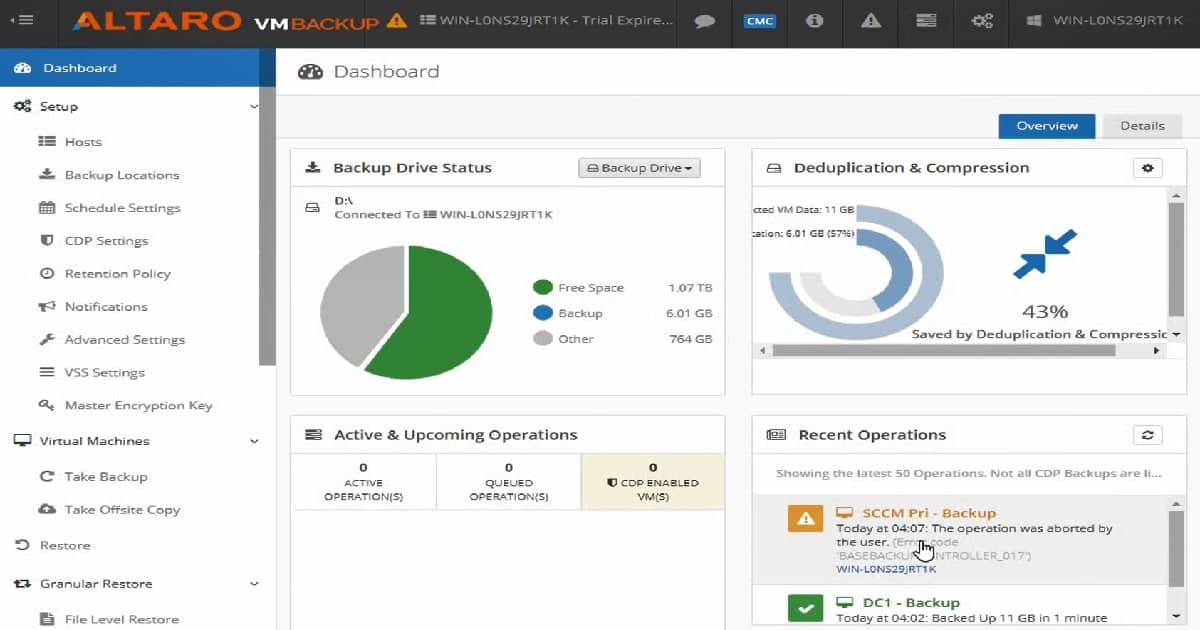Open the info circle icon in header
Viewport: 1200px width, 630px height.
coord(815,20)
